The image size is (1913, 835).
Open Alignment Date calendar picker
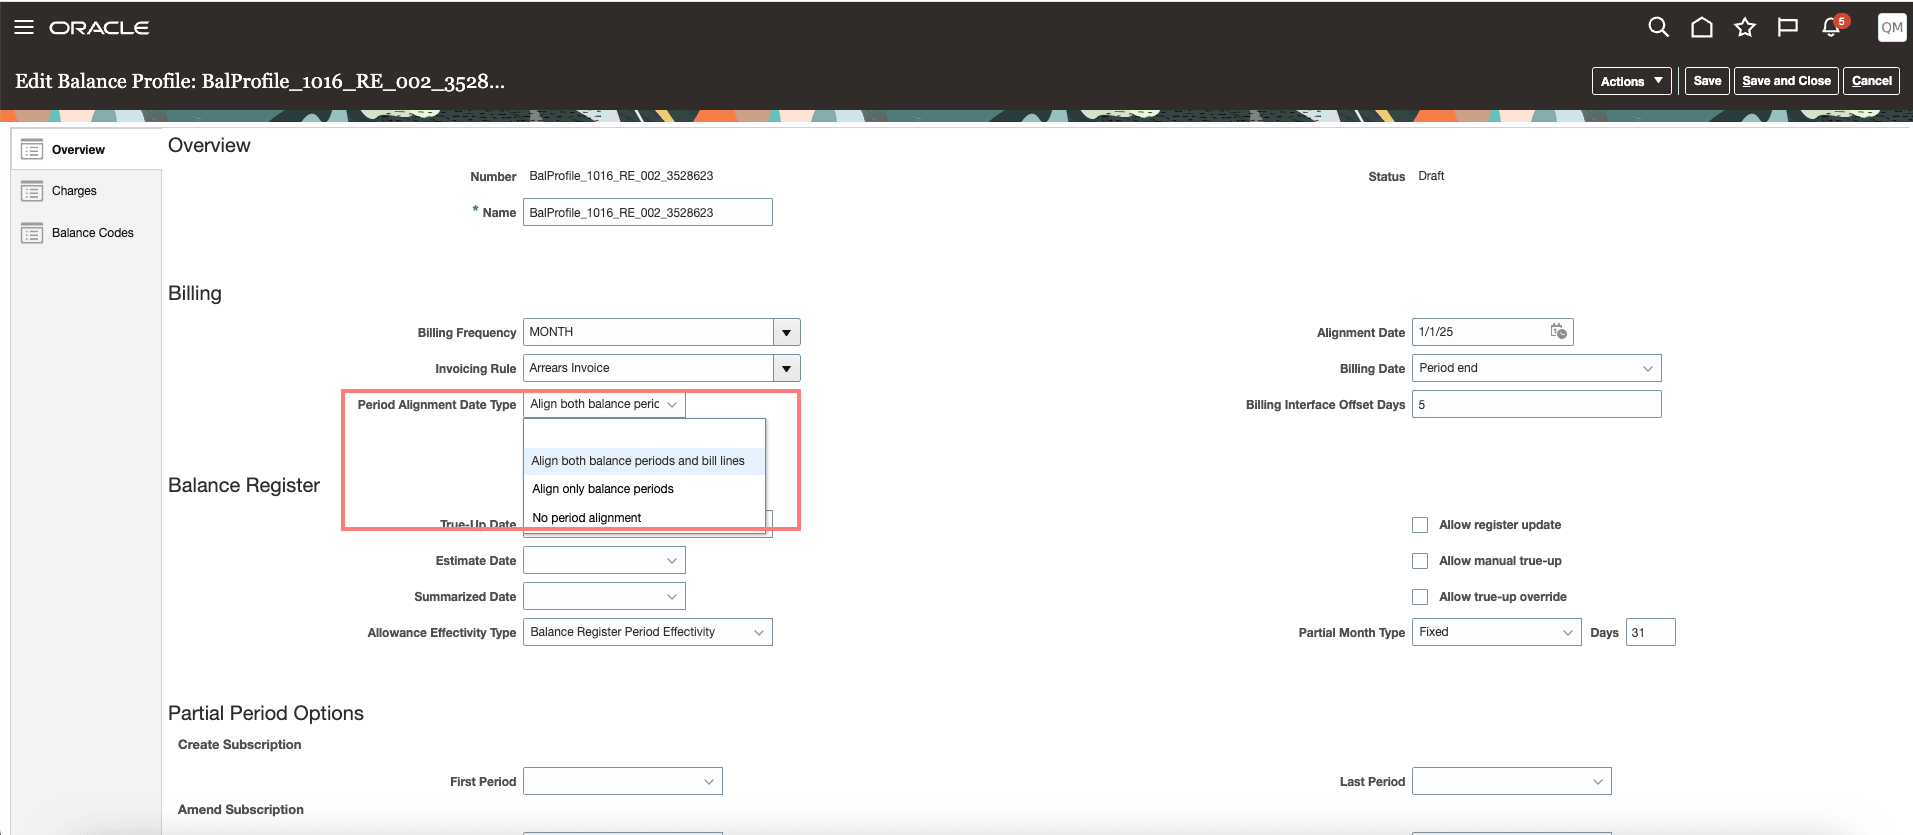(1558, 331)
